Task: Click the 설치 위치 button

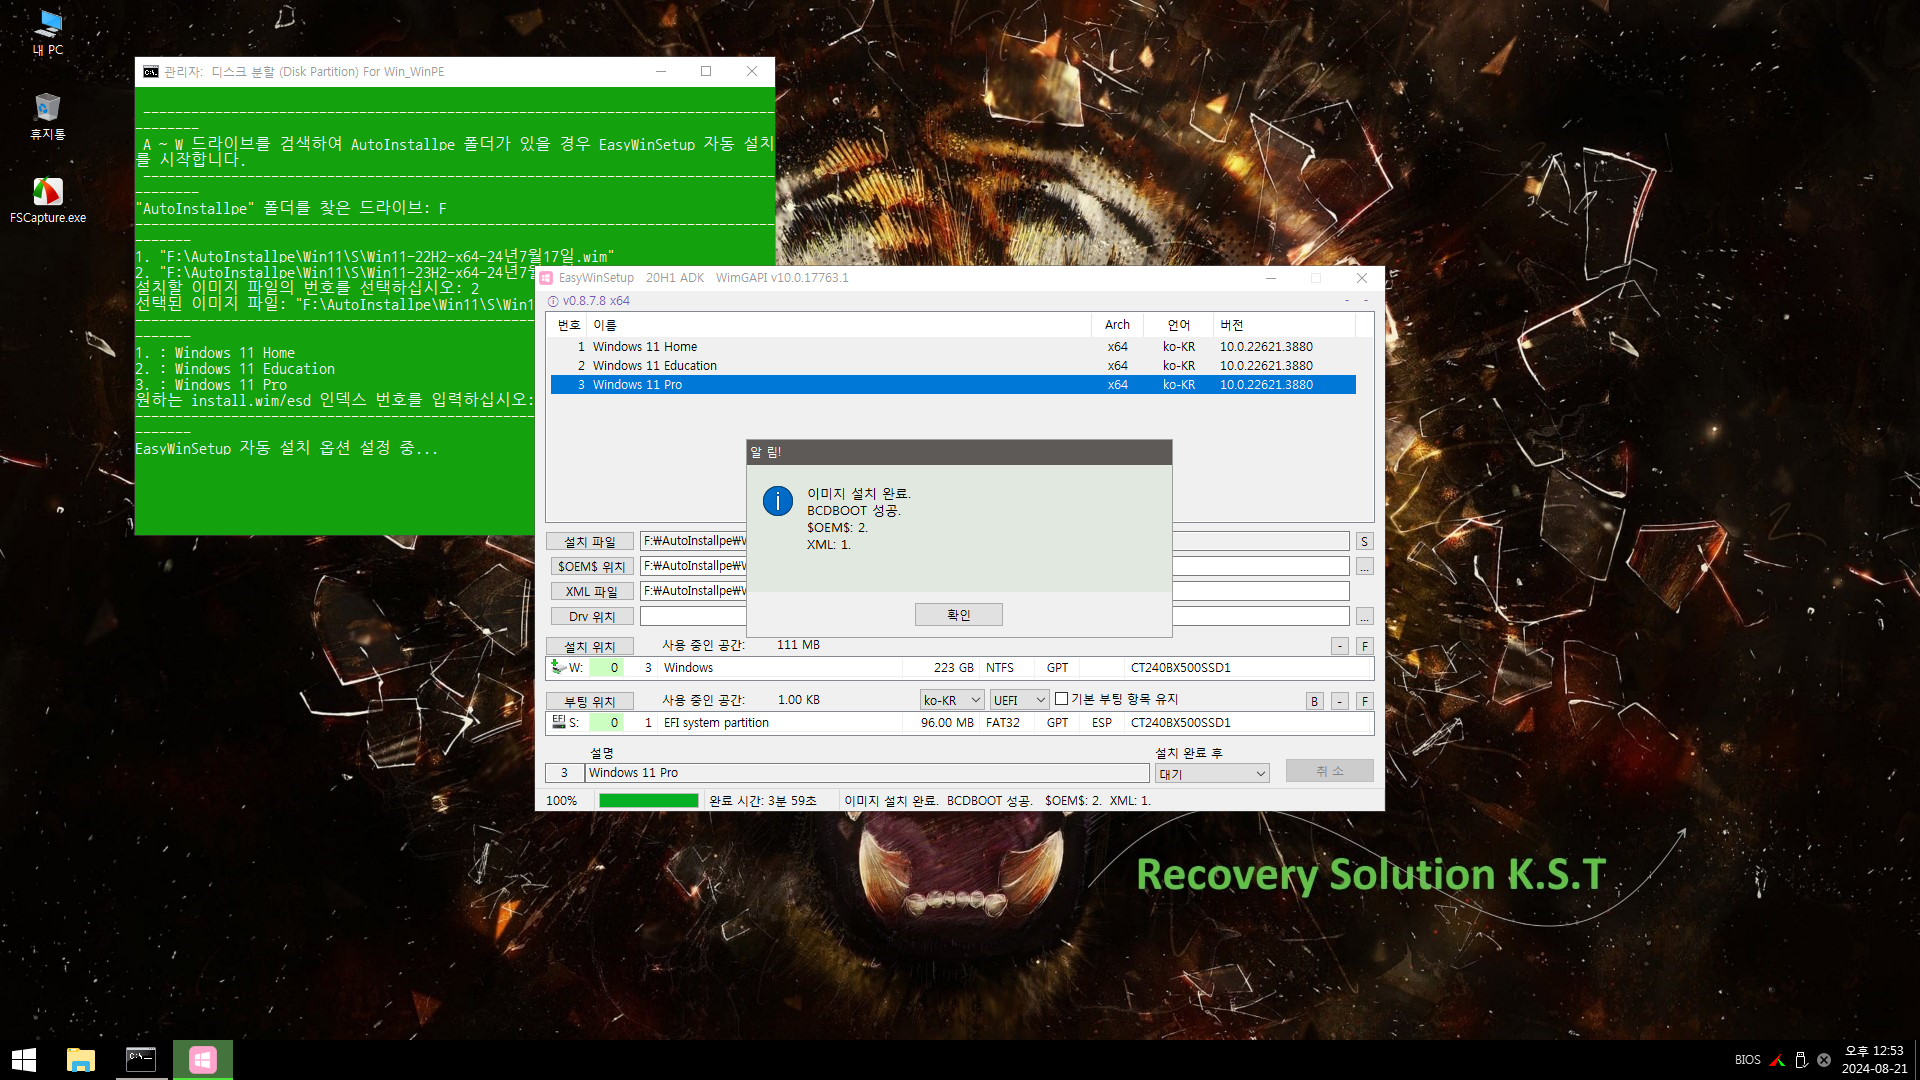Action: click(x=590, y=646)
